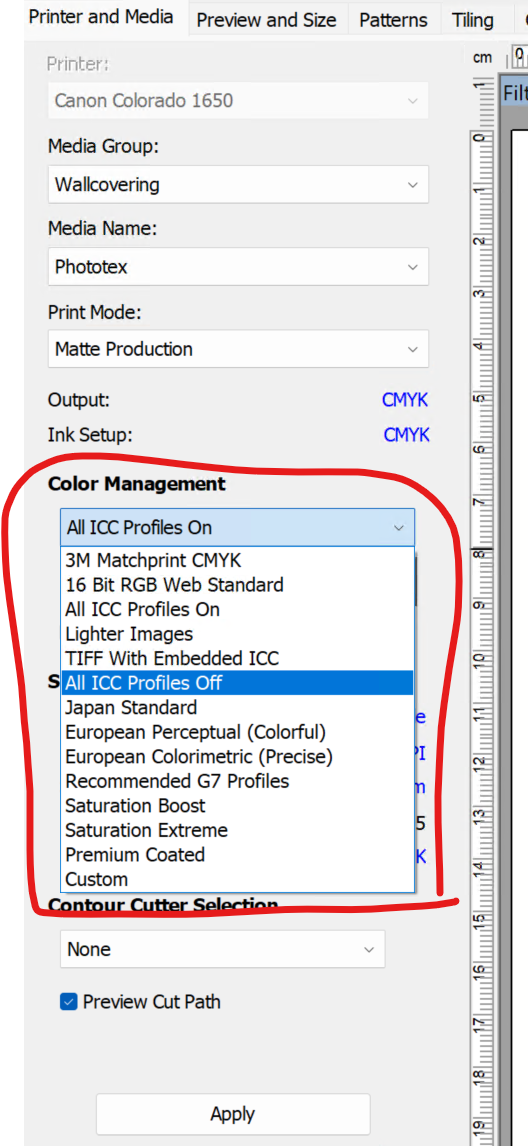Expand the Contour Cutter Selection dropdown
528x1146 pixels.
coord(222,949)
